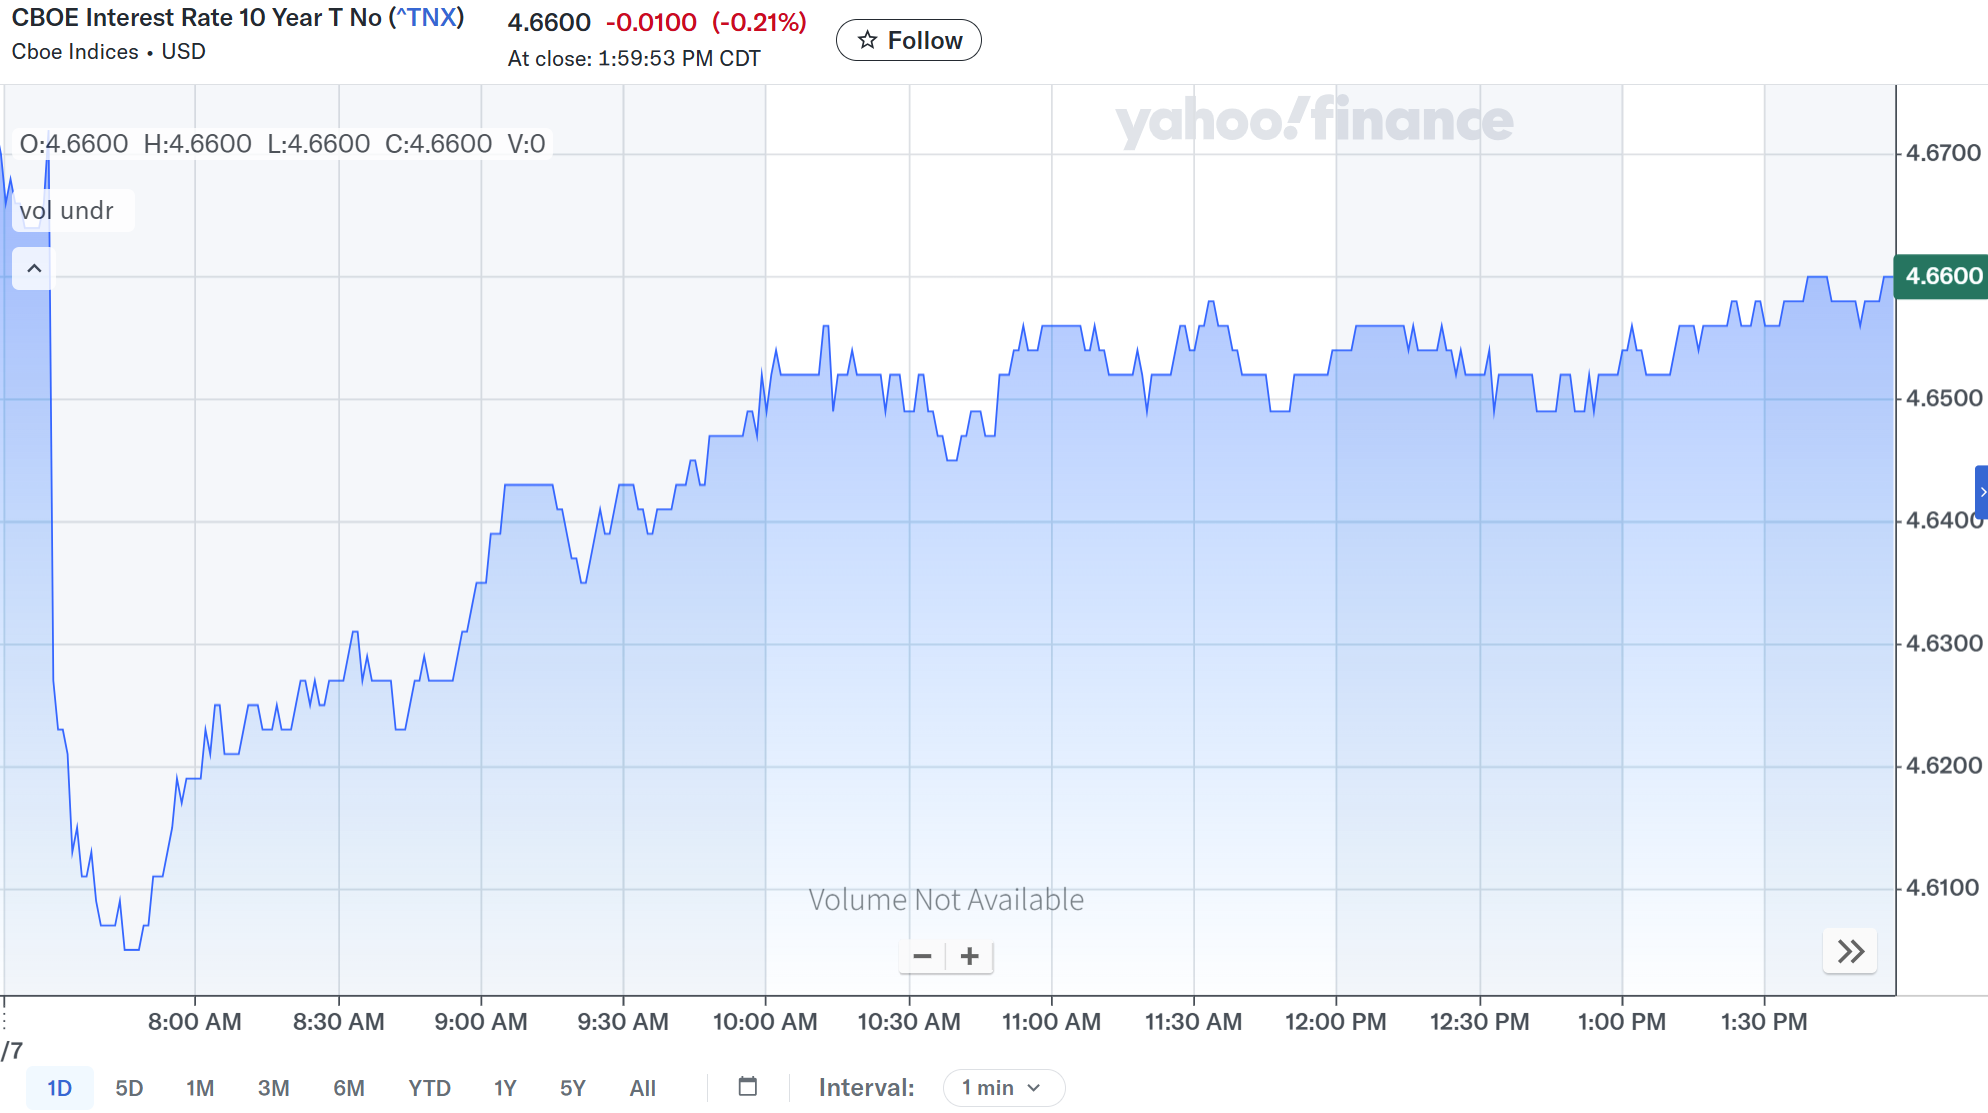1988x1113 pixels.
Task: Click the 10:00 AM time axis label
Action: [x=765, y=1022]
